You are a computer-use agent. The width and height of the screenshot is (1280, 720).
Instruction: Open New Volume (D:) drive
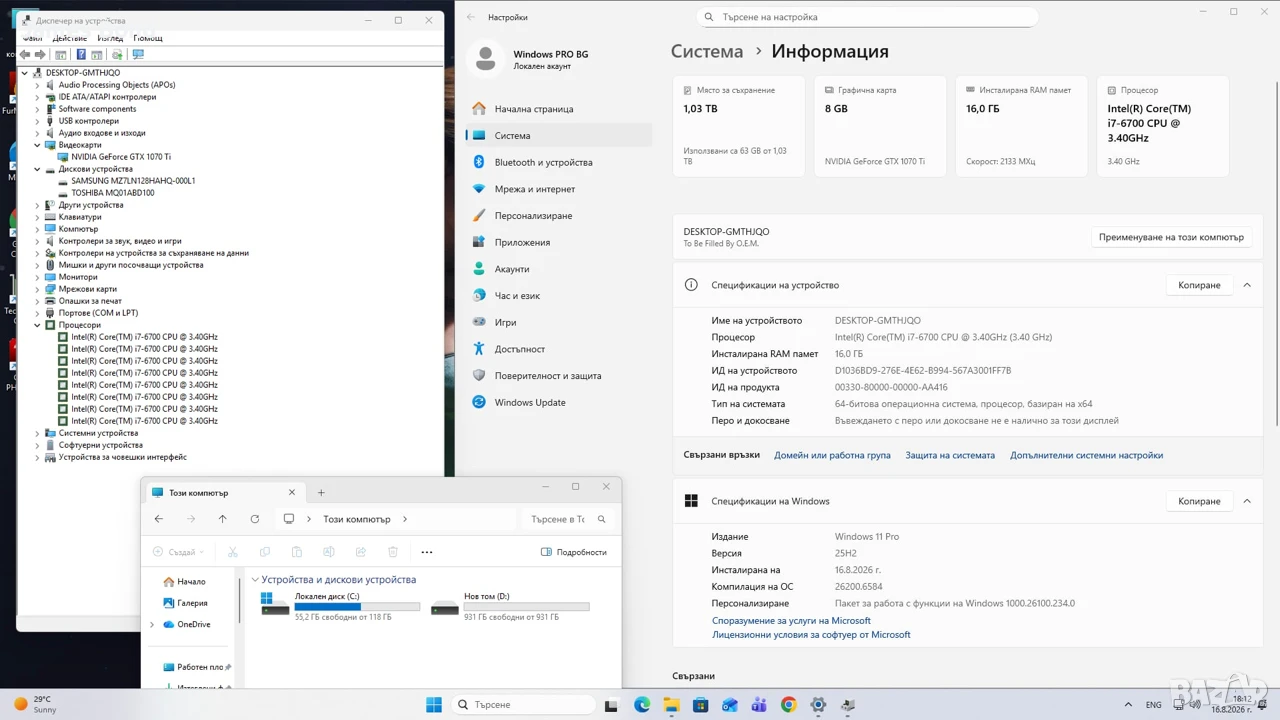tap(510, 606)
